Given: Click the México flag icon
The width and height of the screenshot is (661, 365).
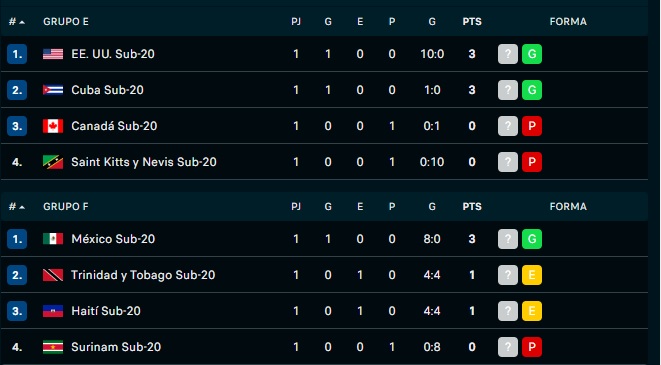Looking at the screenshot, I should [53, 239].
